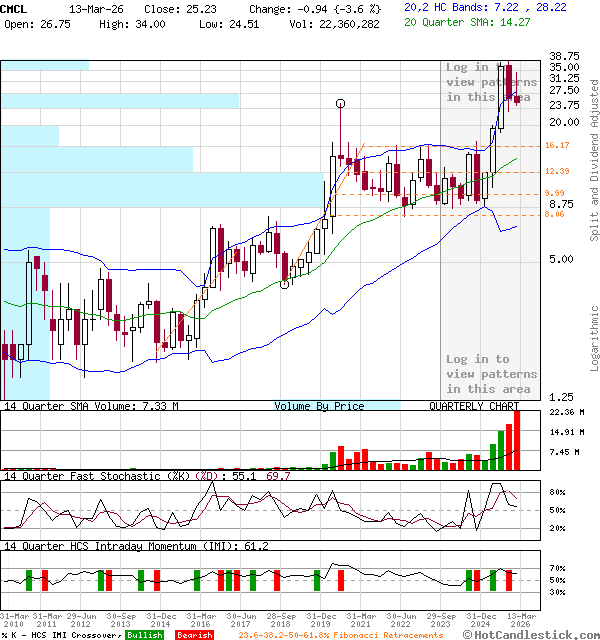Click the 'Volume By Price' label
Viewport: 600px width, 640px height.
[319, 406]
